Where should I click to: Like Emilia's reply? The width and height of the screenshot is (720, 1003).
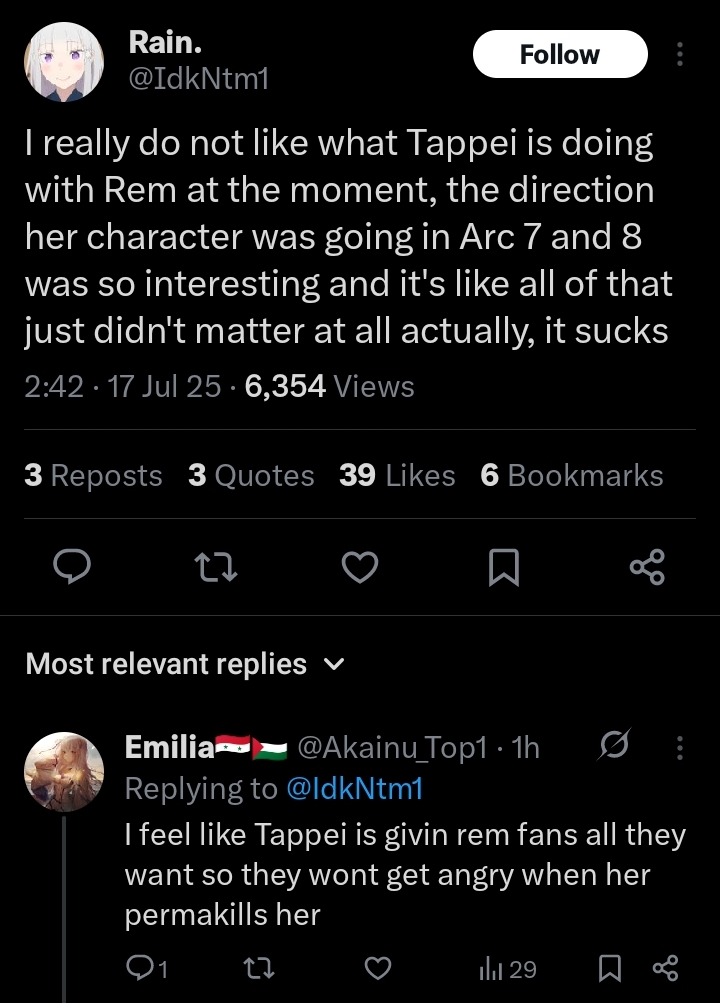tap(378, 968)
